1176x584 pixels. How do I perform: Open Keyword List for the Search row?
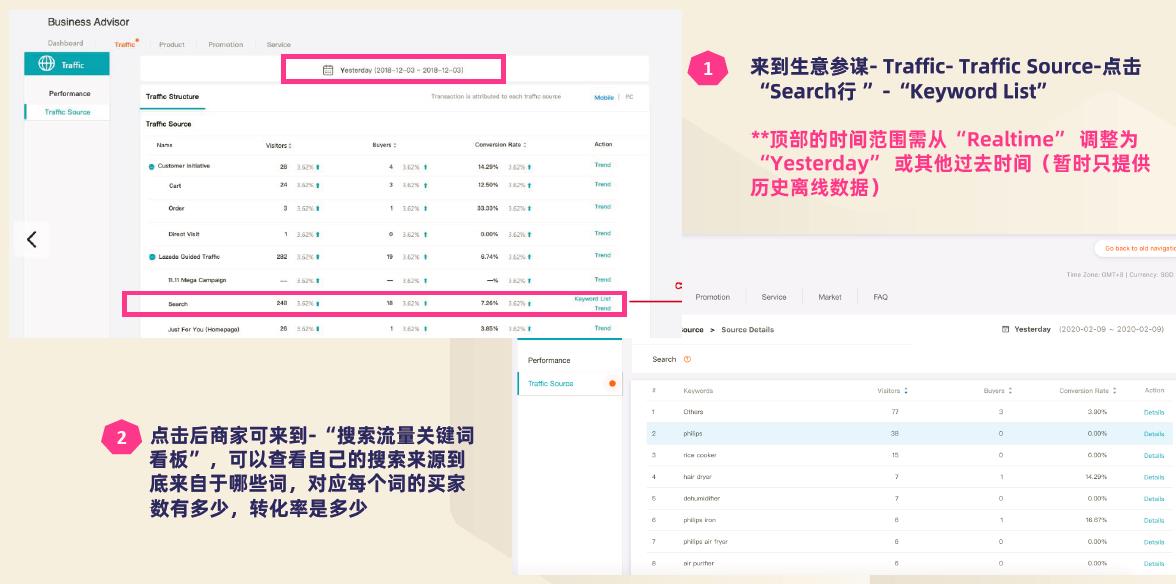(592, 299)
